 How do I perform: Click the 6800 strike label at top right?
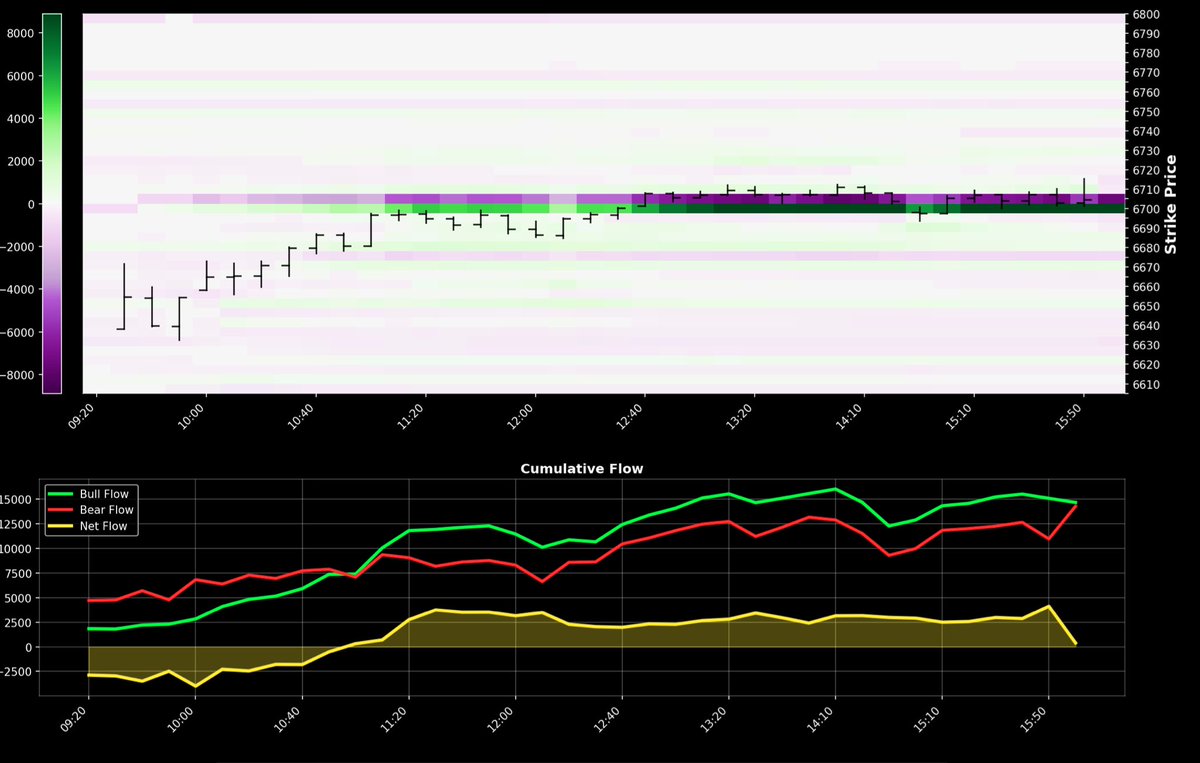click(1146, 15)
